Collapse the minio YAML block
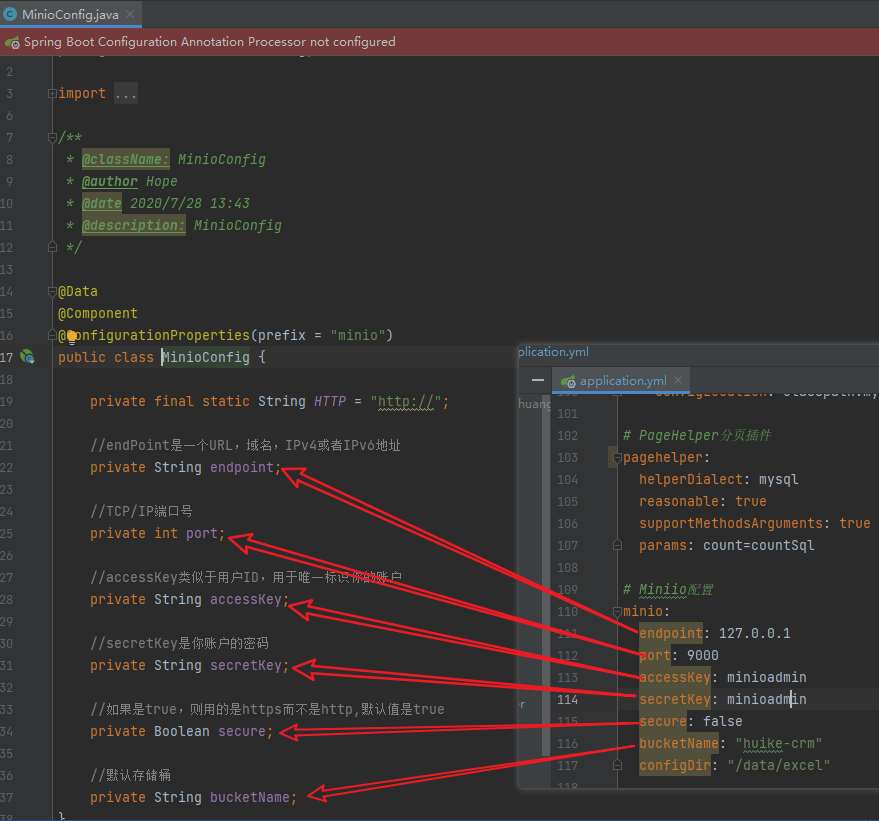The image size is (879, 821). coord(617,611)
